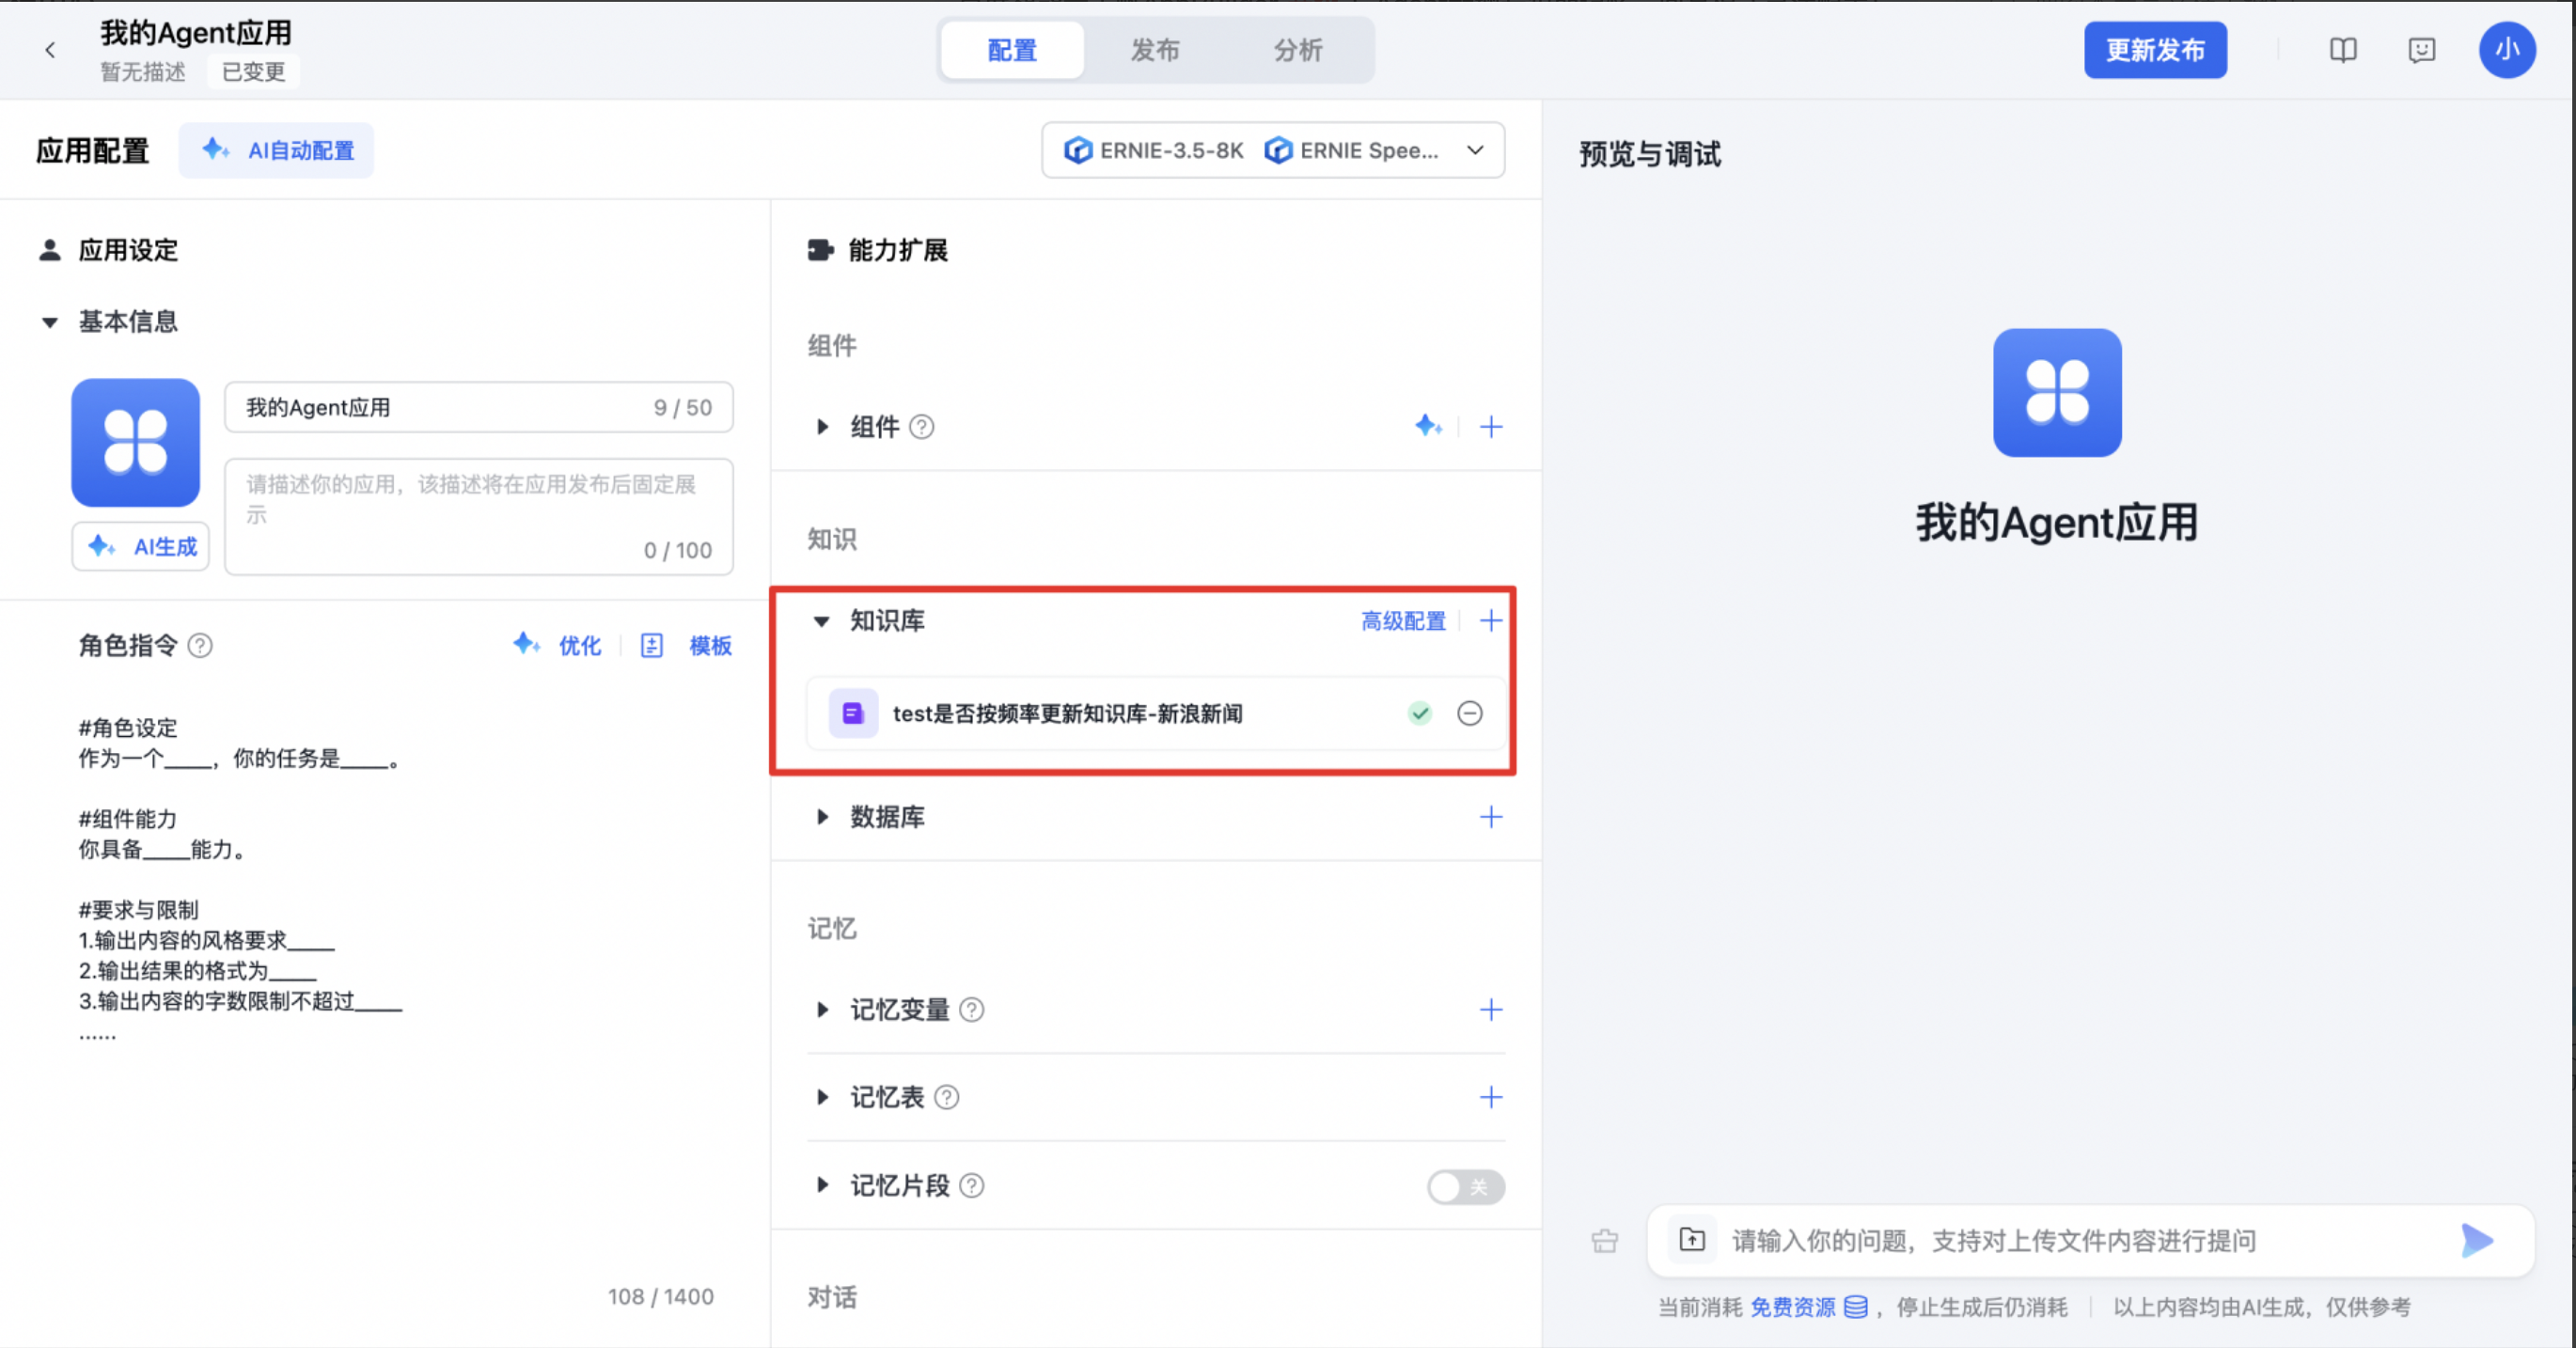The height and width of the screenshot is (1348, 2576).
Task: Switch to the 配置 tab
Action: [1012, 50]
